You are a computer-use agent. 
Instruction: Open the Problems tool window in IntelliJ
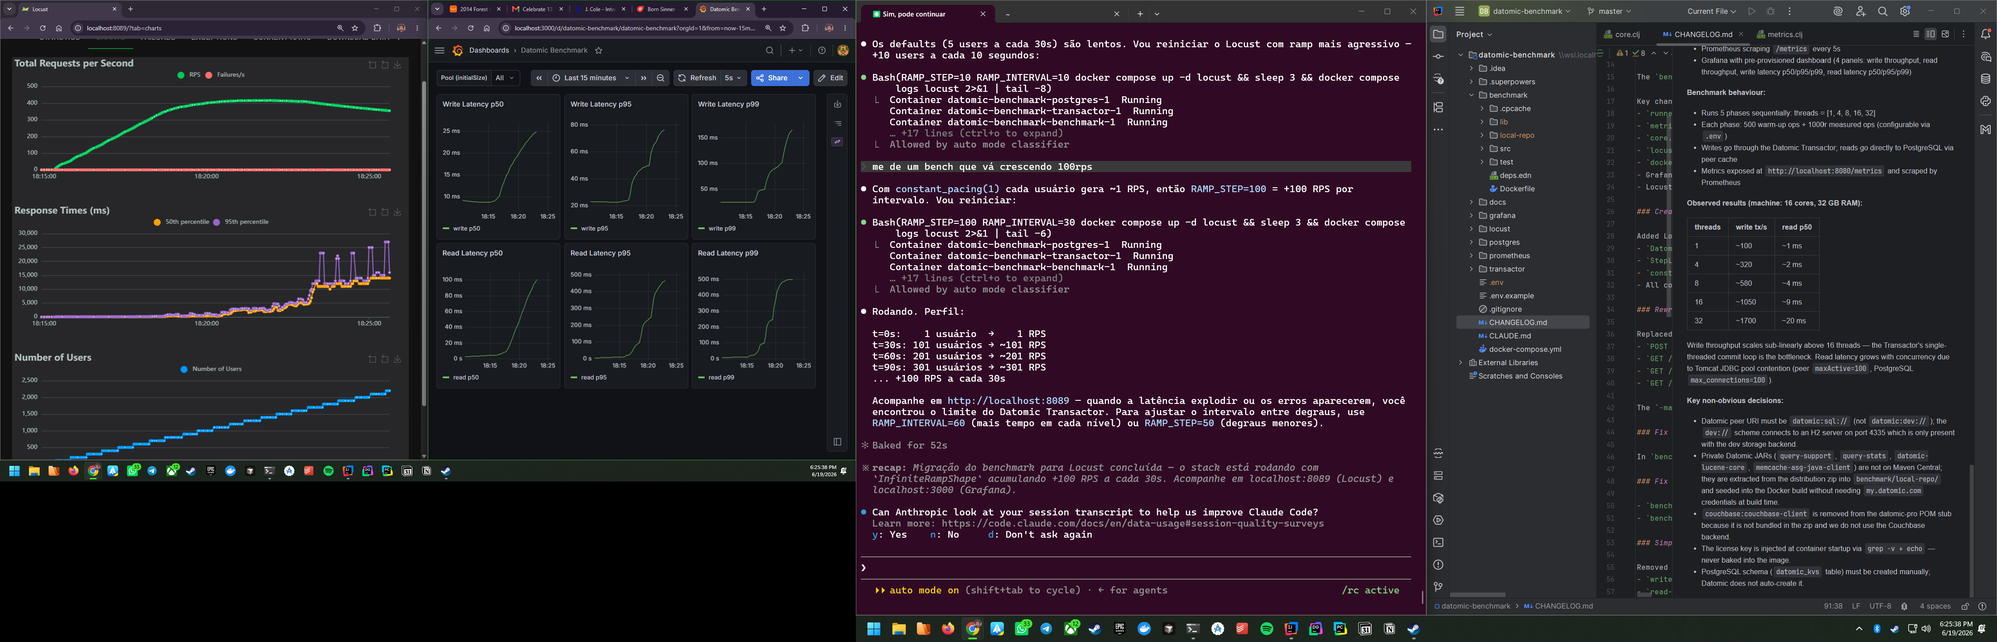(1438, 565)
